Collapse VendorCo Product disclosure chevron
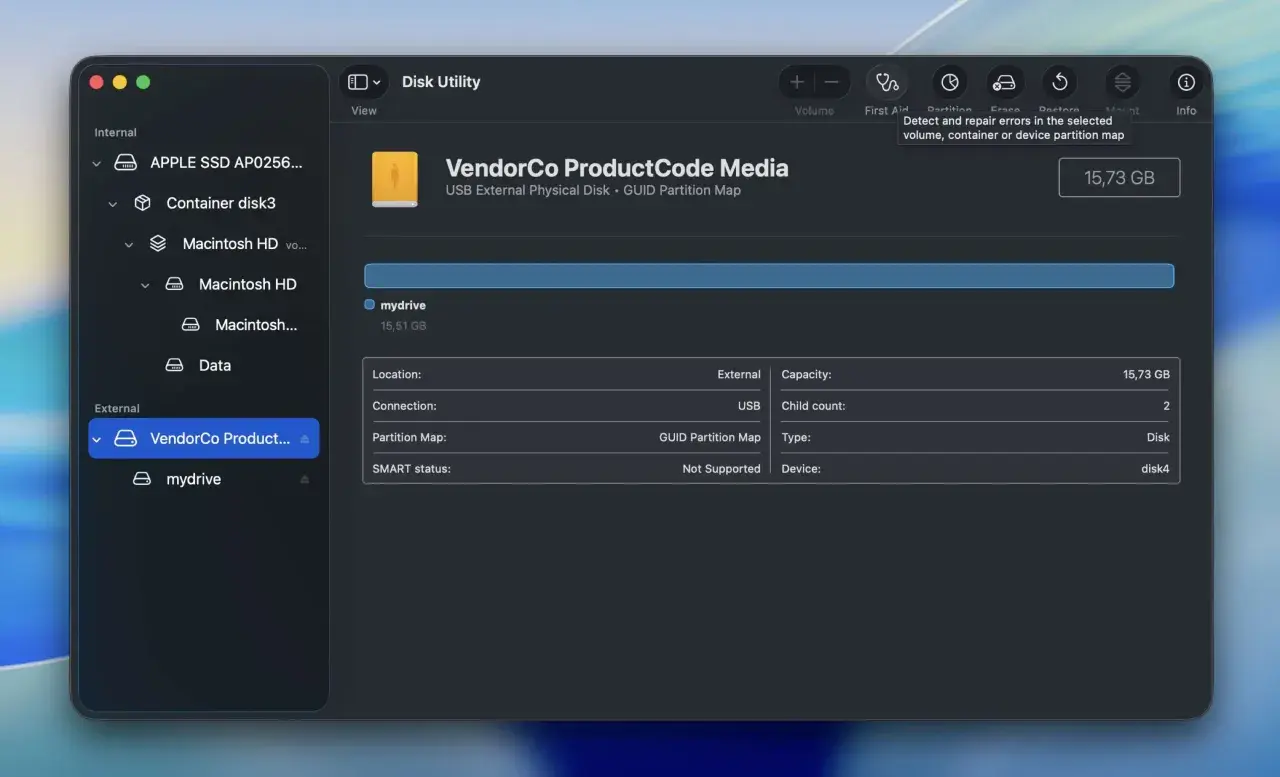The height and width of the screenshot is (777, 1280). 97,439
